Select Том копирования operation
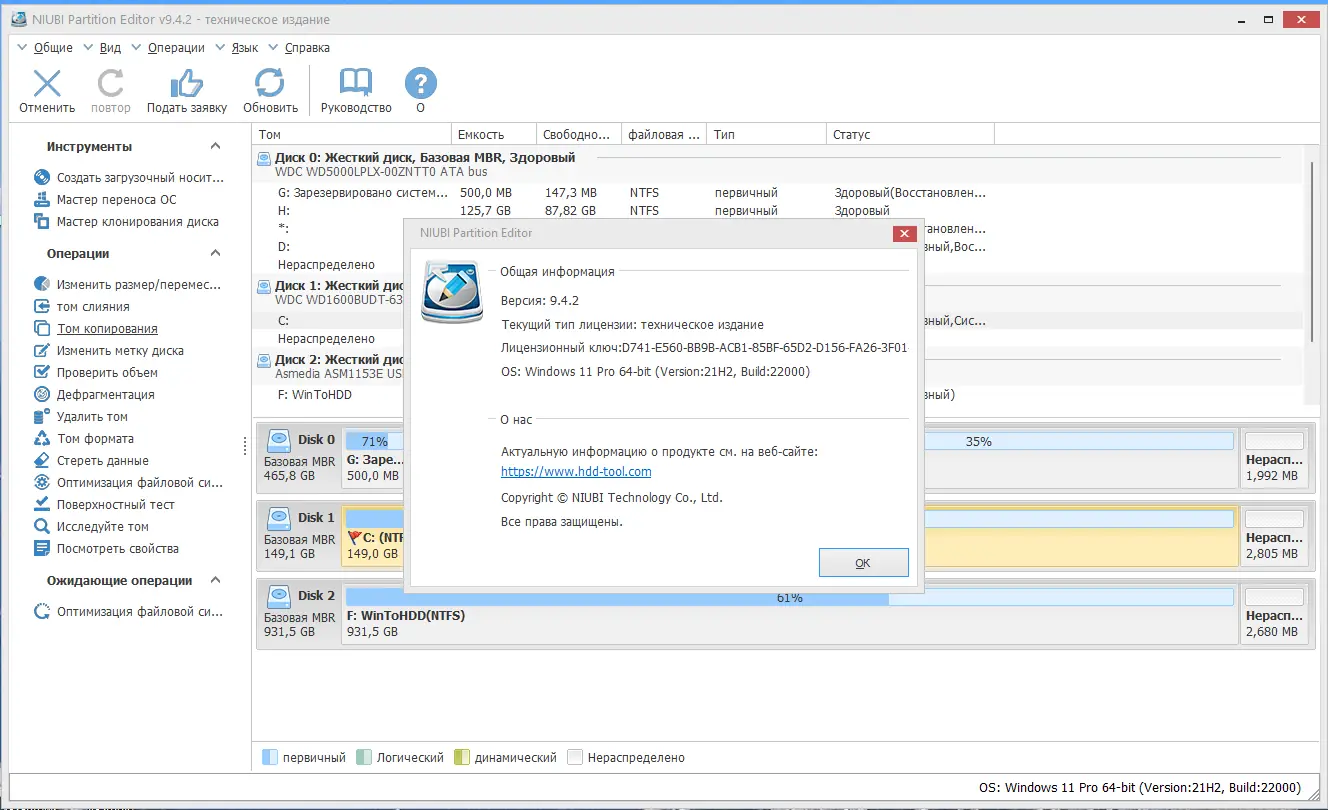 (96, 329)
